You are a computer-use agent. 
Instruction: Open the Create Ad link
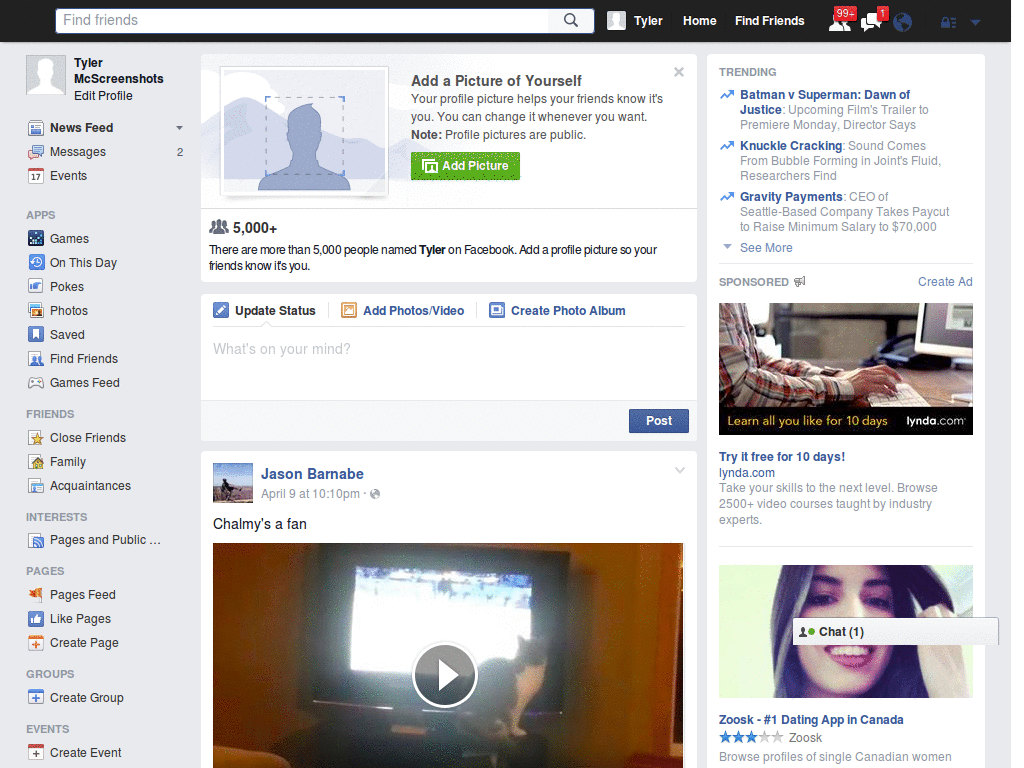(945, 282)
